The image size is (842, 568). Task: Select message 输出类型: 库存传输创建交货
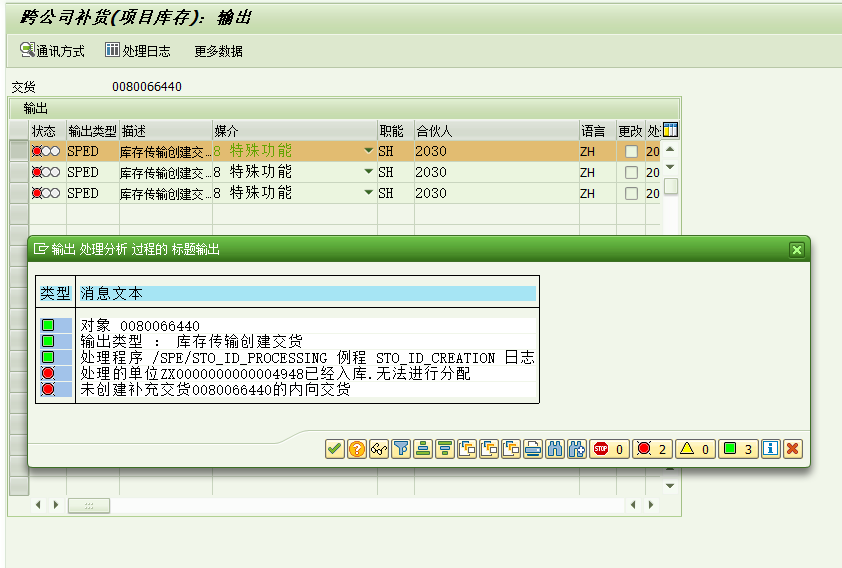pyautogui.click(x=308, y=341)
